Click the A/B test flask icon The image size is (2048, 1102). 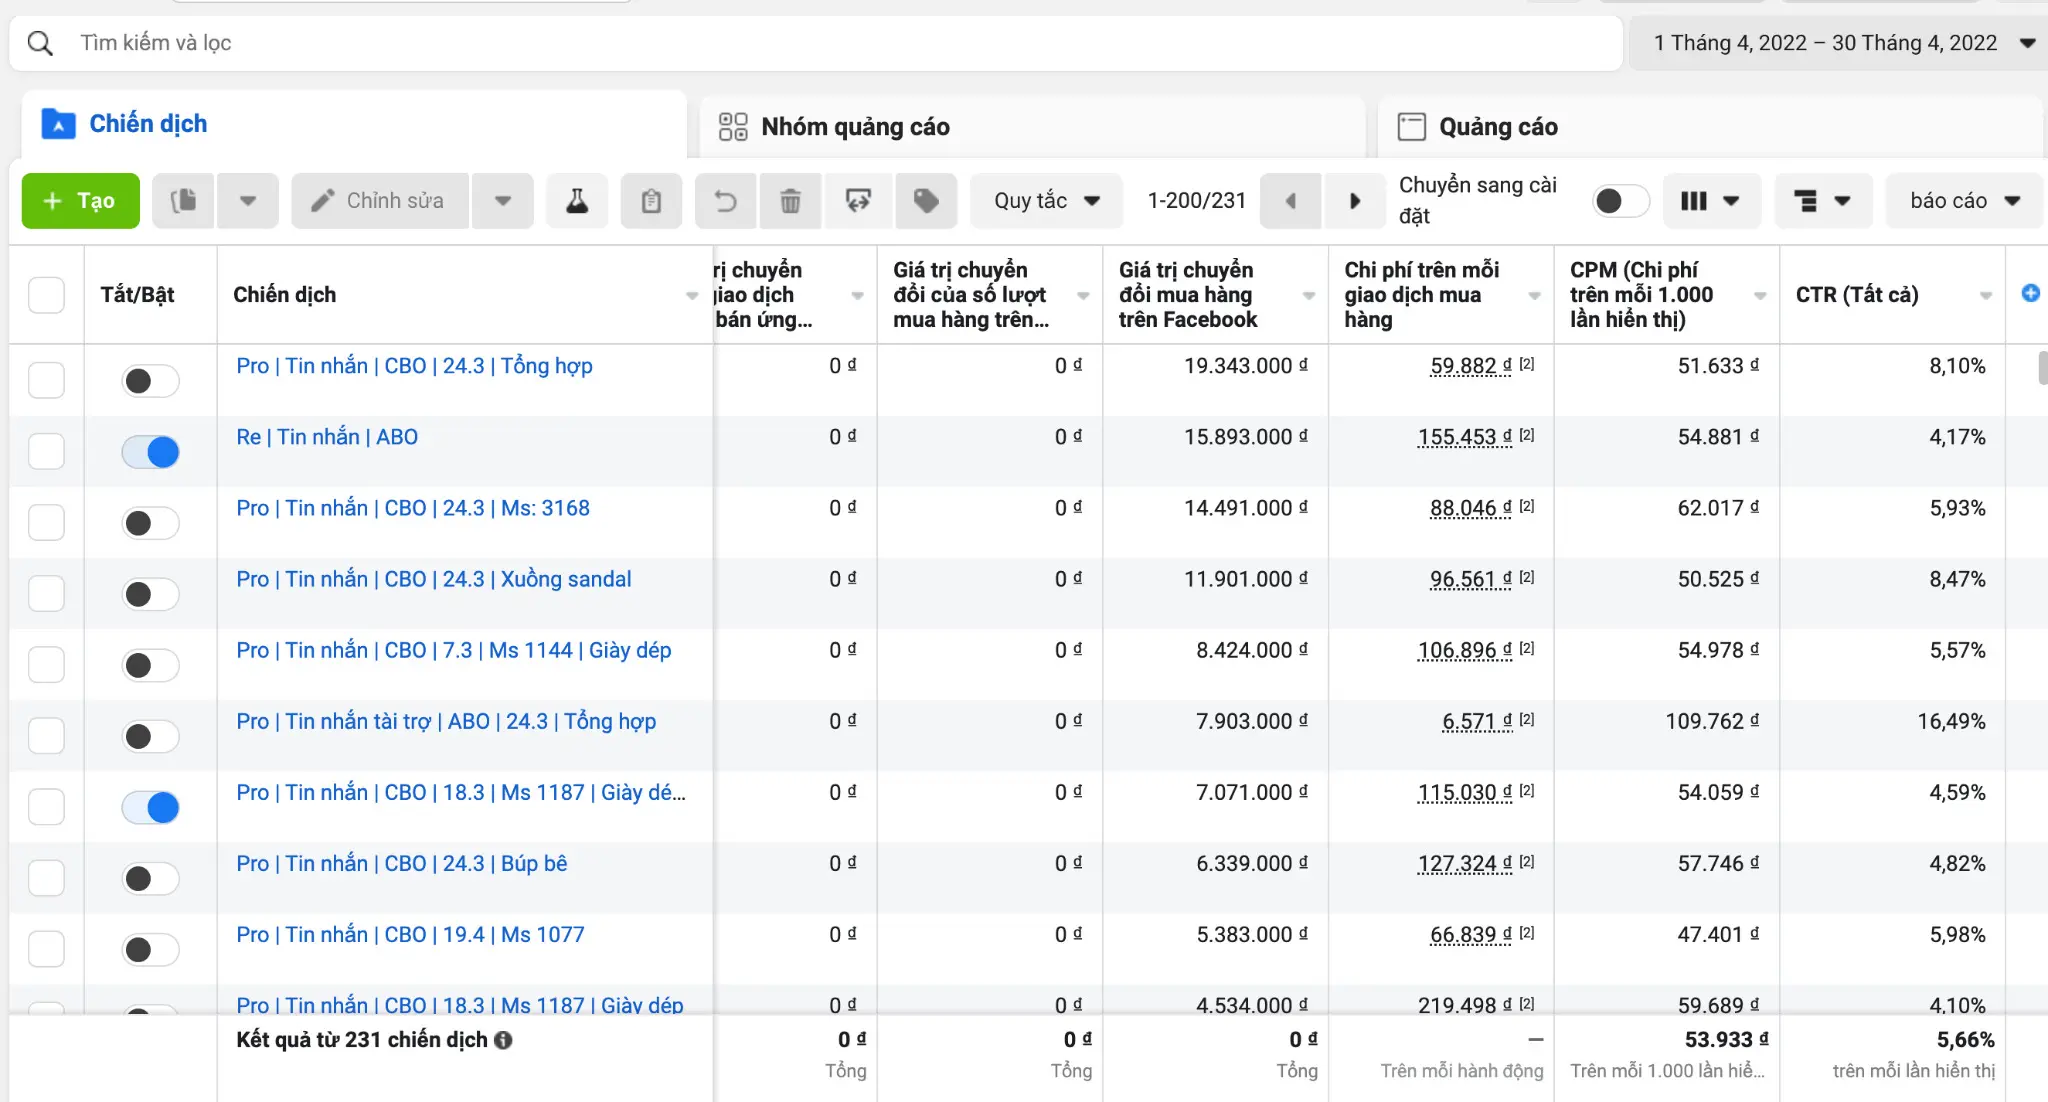pos(577,201)
